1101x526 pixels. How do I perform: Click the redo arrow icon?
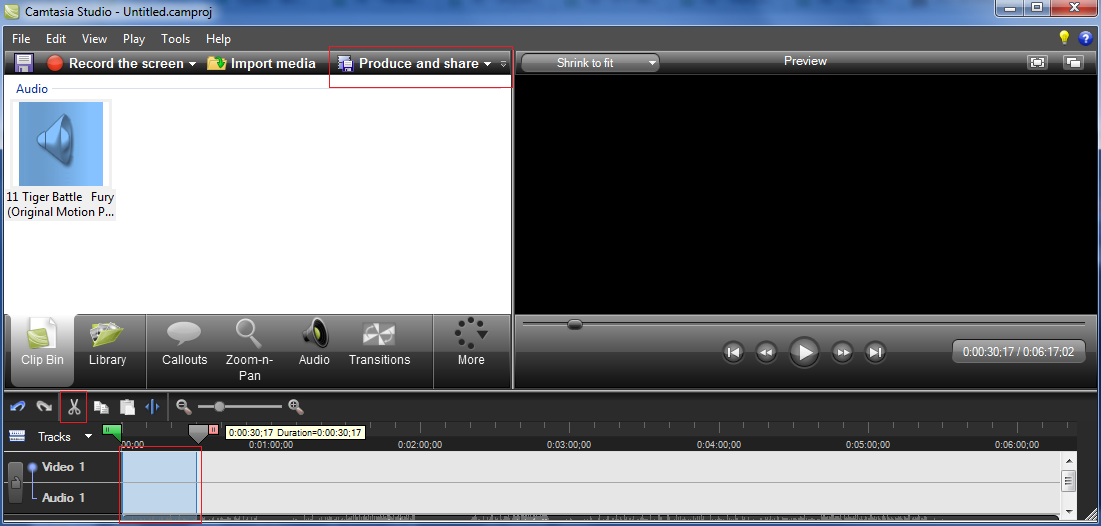44,407
